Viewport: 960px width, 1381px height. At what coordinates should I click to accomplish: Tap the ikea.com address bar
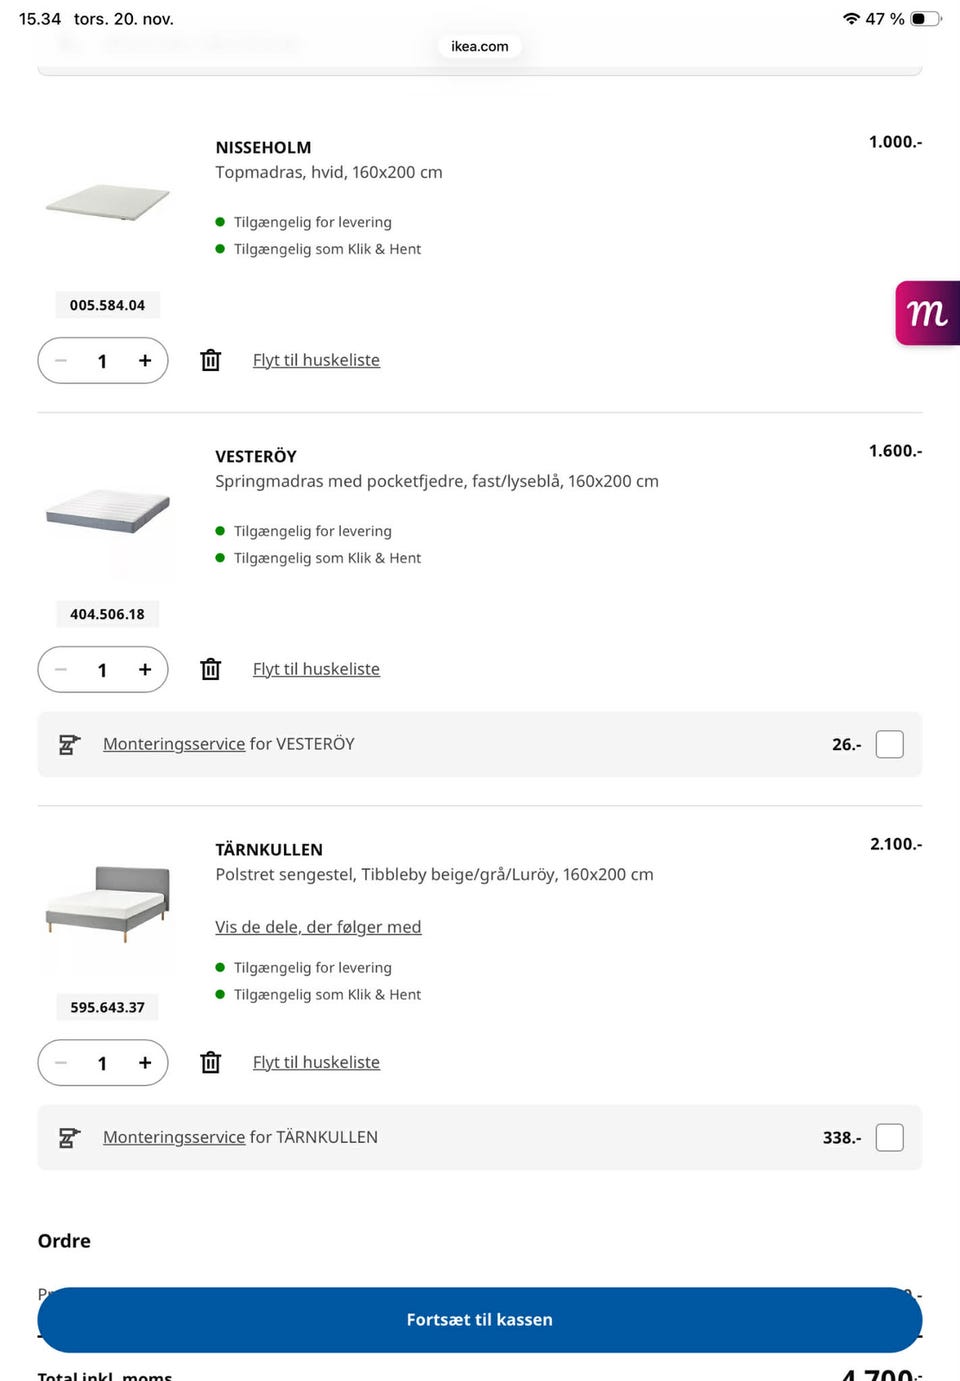[479, 46]
